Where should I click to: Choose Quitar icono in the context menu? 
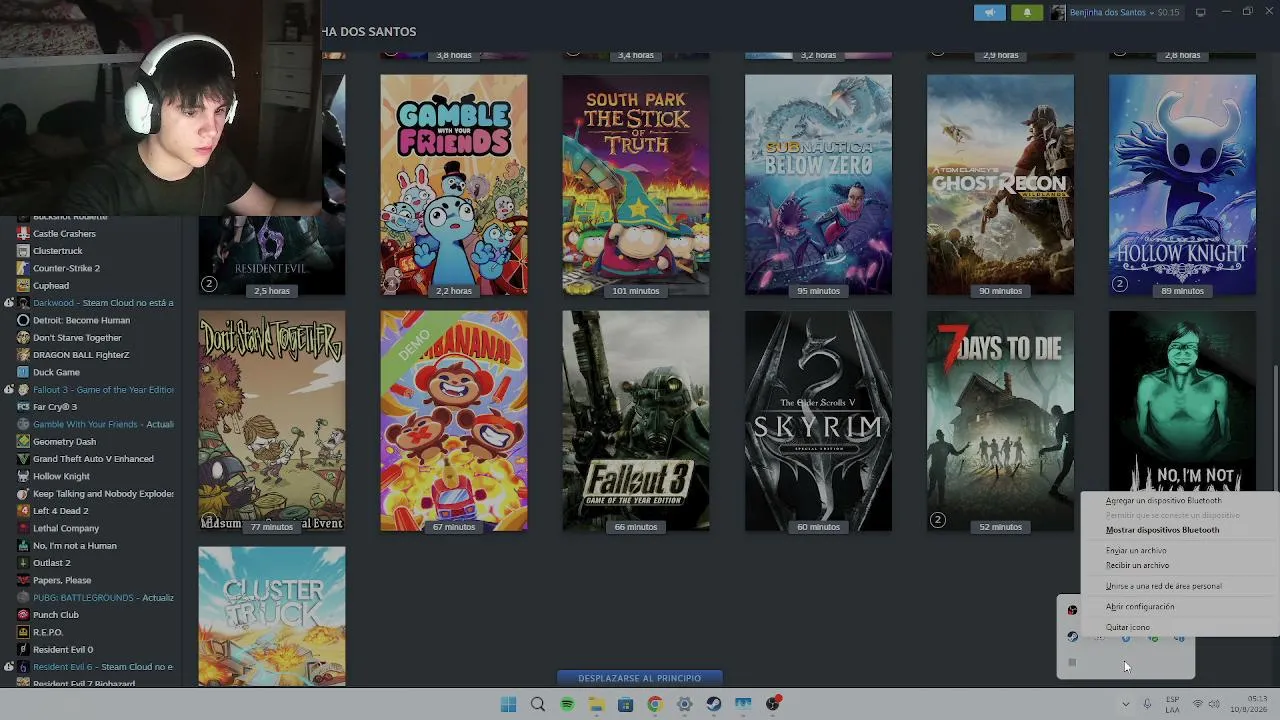click(x=1127, y=628)
